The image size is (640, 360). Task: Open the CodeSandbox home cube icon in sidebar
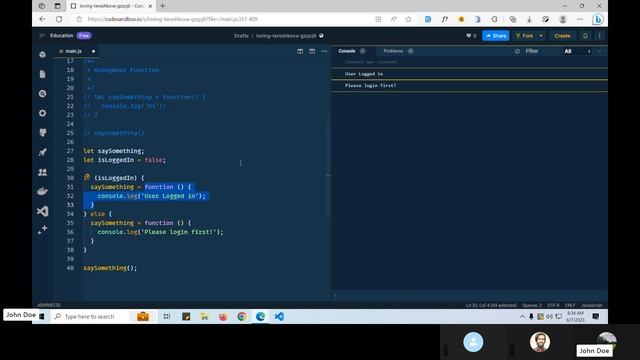[42, 55]
